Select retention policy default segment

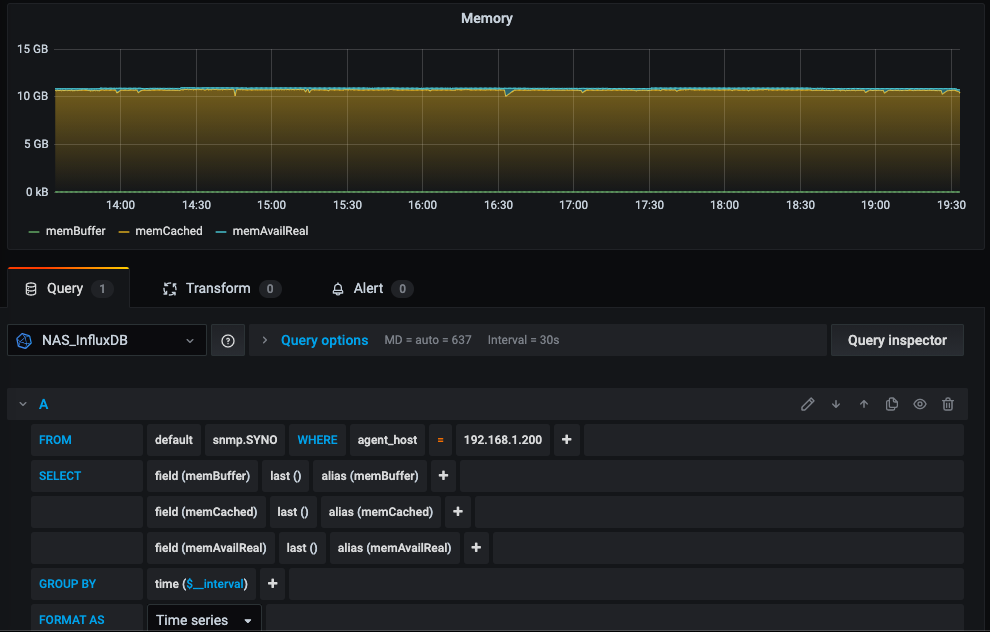click(174, 440)
